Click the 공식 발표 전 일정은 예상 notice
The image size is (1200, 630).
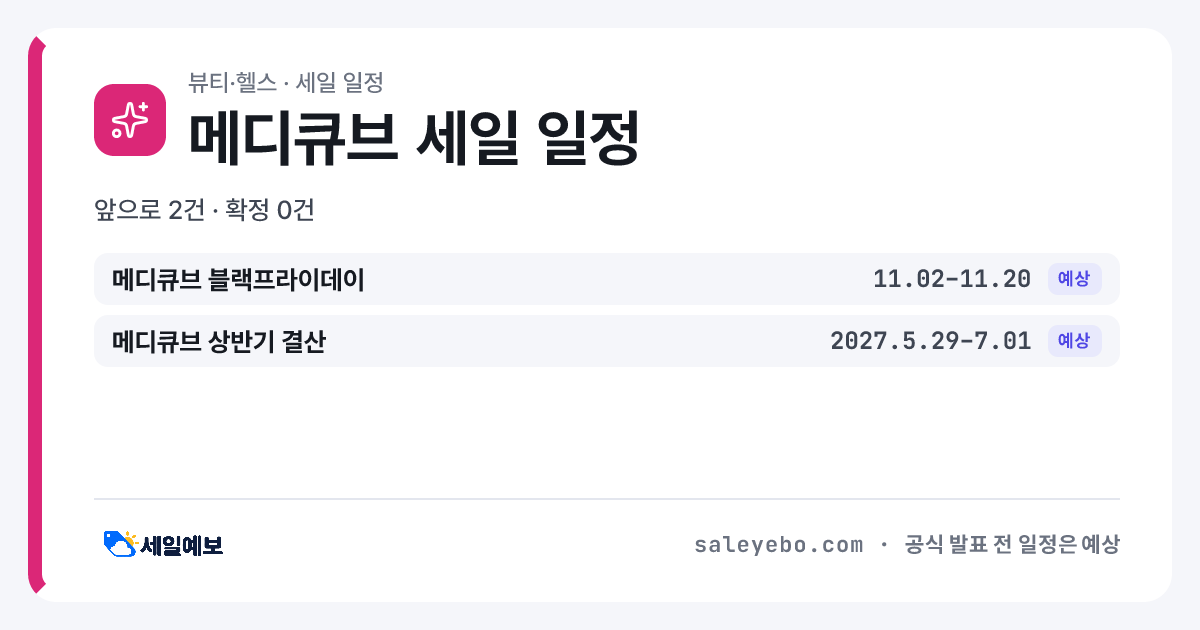1011,545
